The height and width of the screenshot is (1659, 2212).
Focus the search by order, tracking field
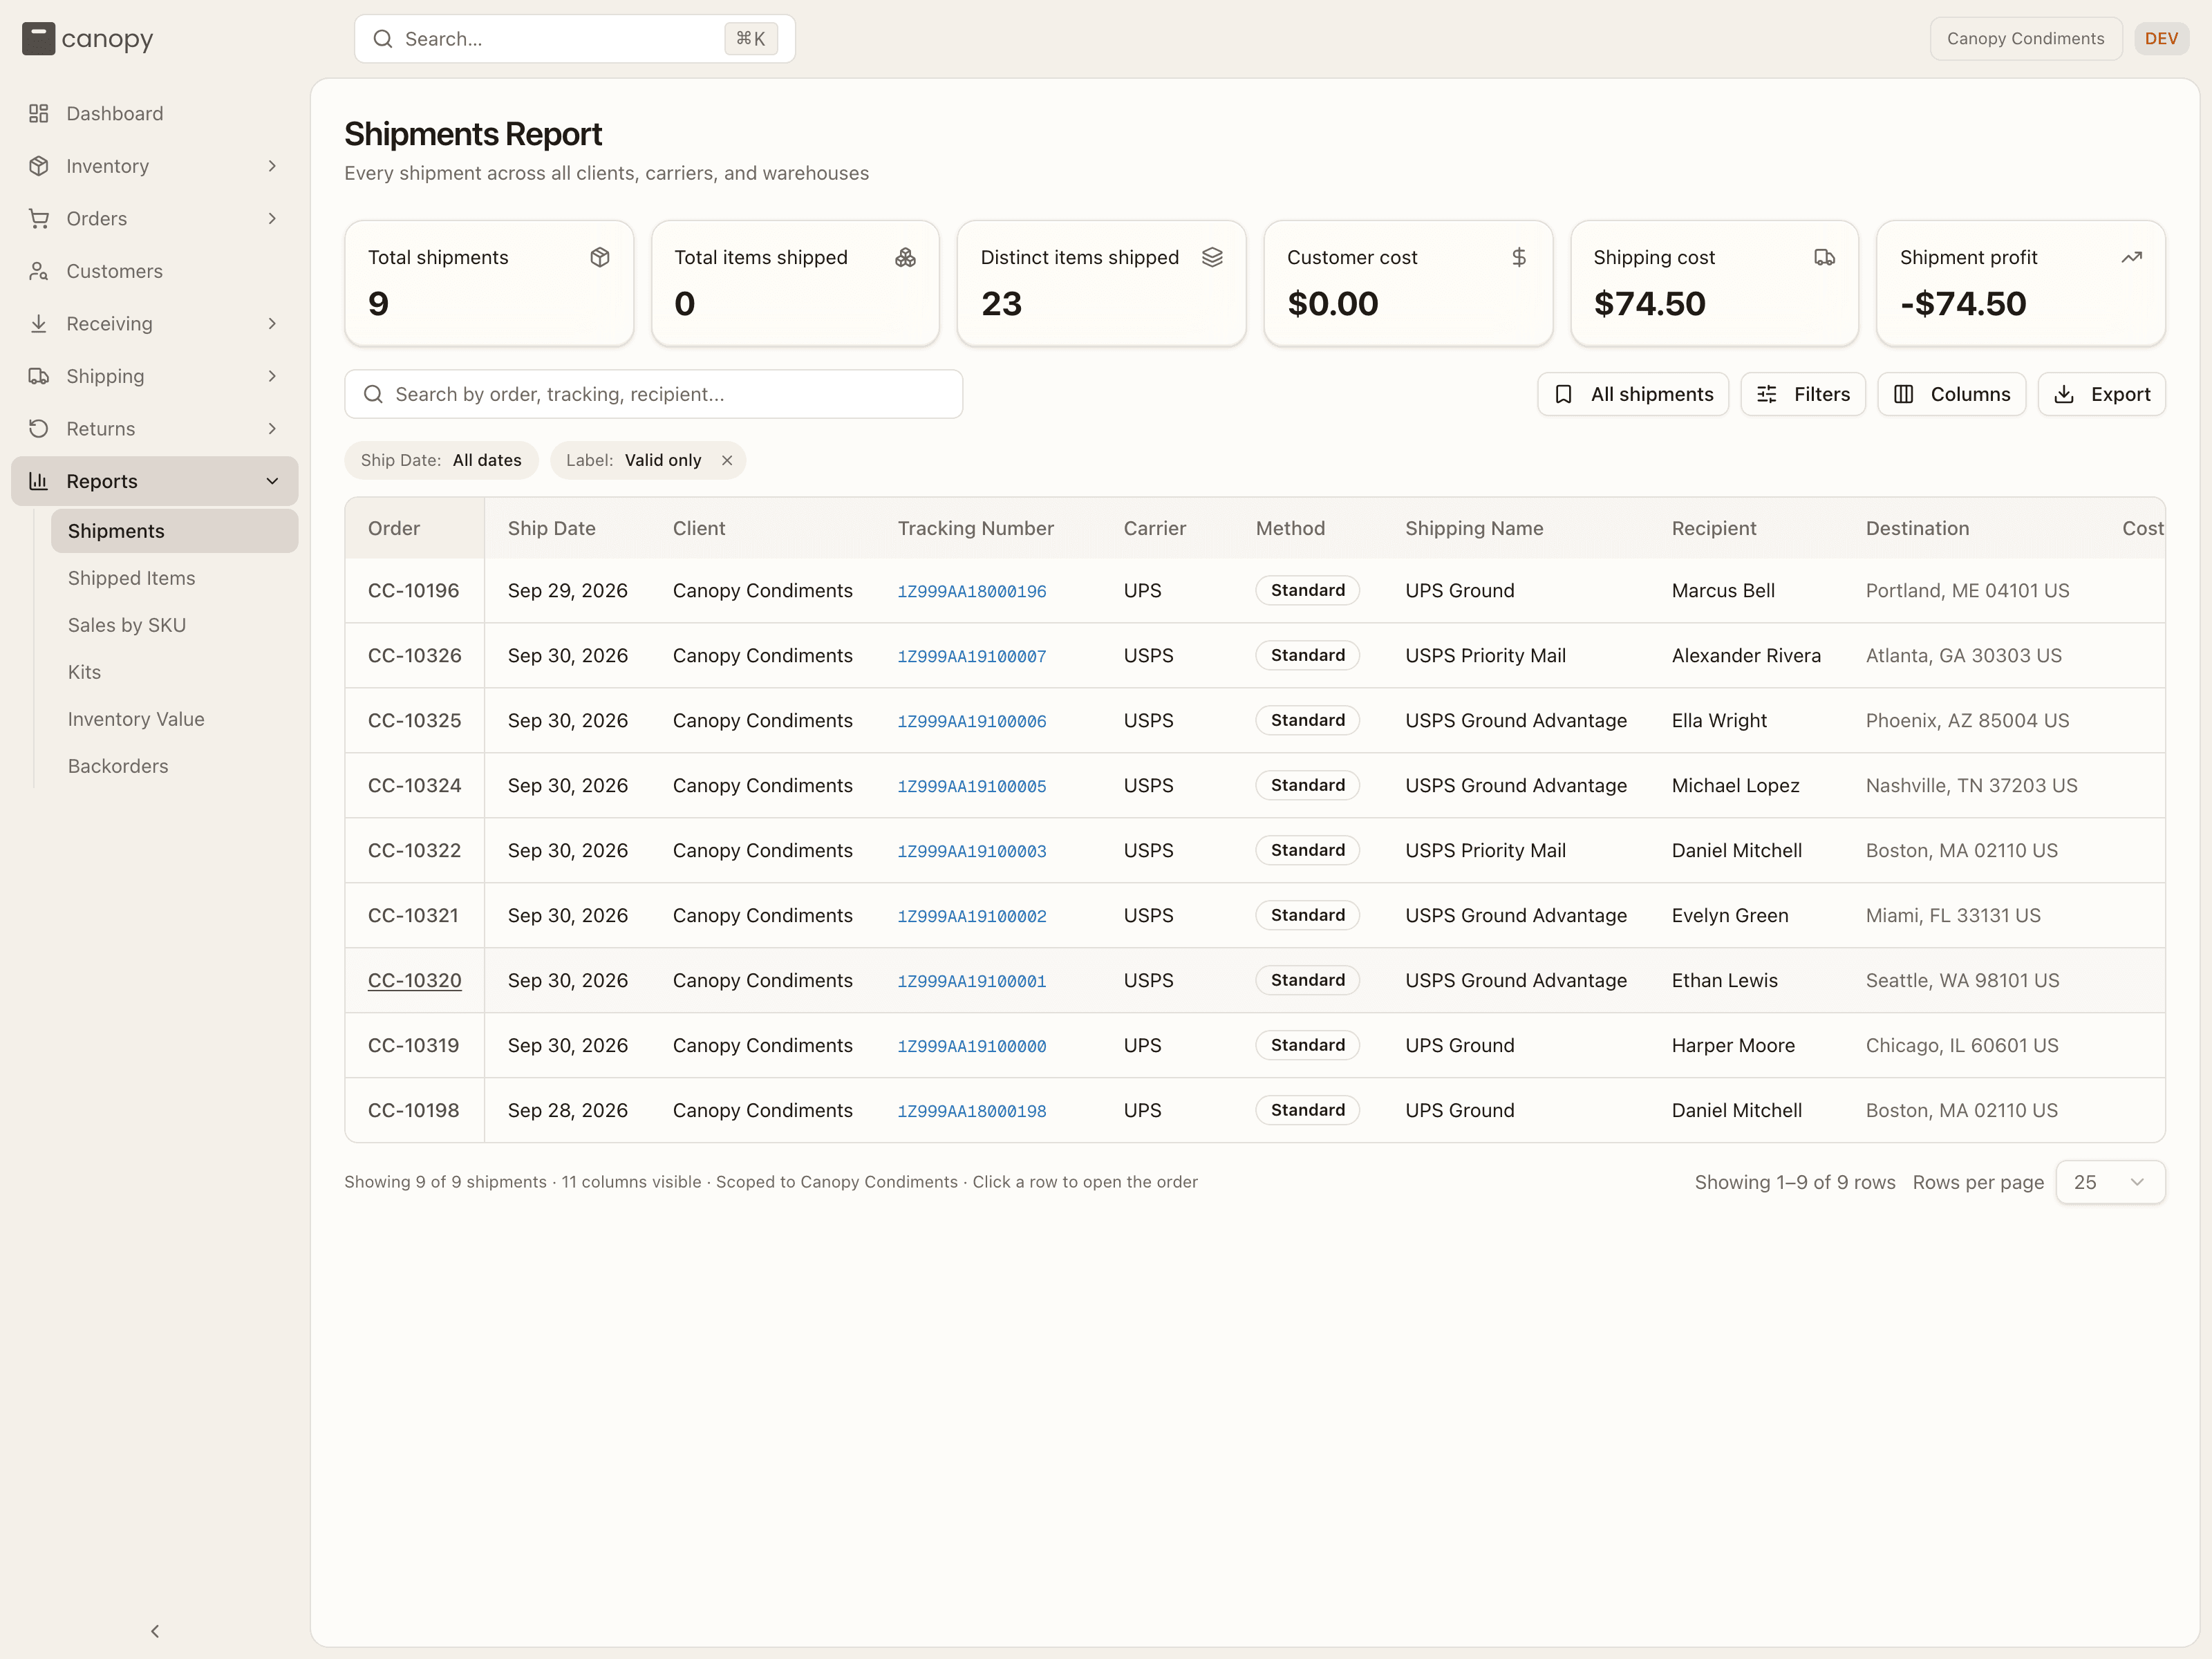[653, 394]
